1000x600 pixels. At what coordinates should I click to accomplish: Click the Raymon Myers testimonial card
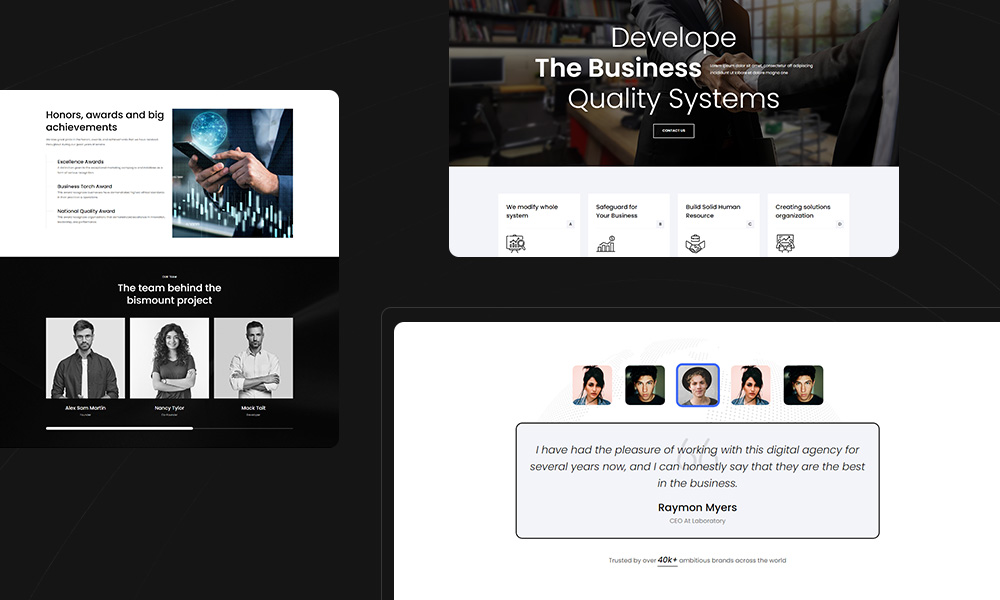coord(697,480)
